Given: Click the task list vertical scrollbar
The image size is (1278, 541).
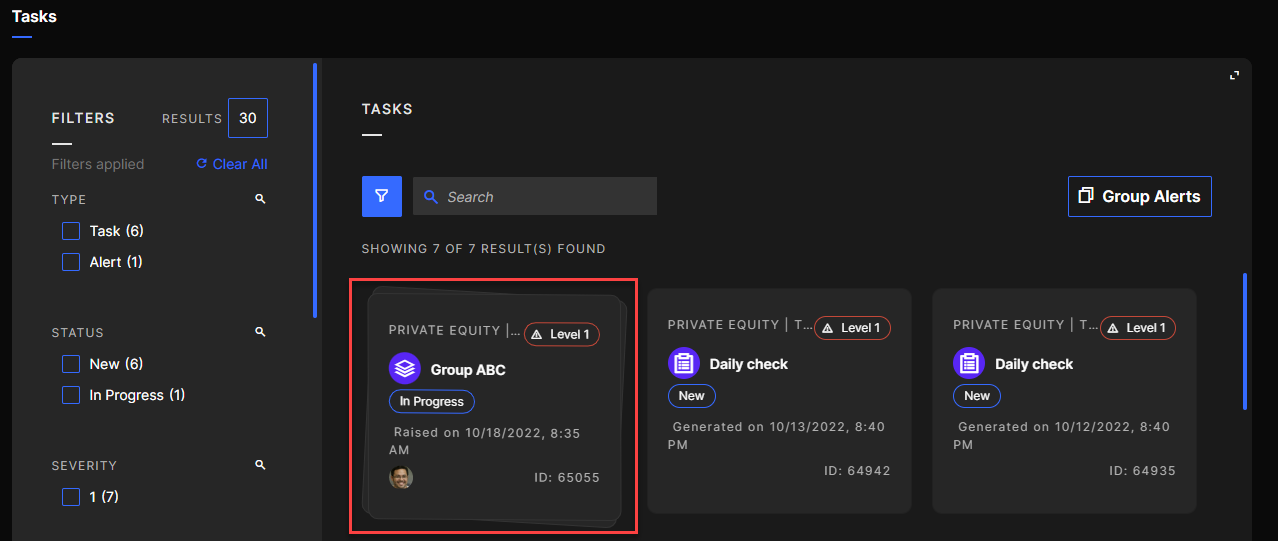Looking at the screenshot, I should [1244, 341].
